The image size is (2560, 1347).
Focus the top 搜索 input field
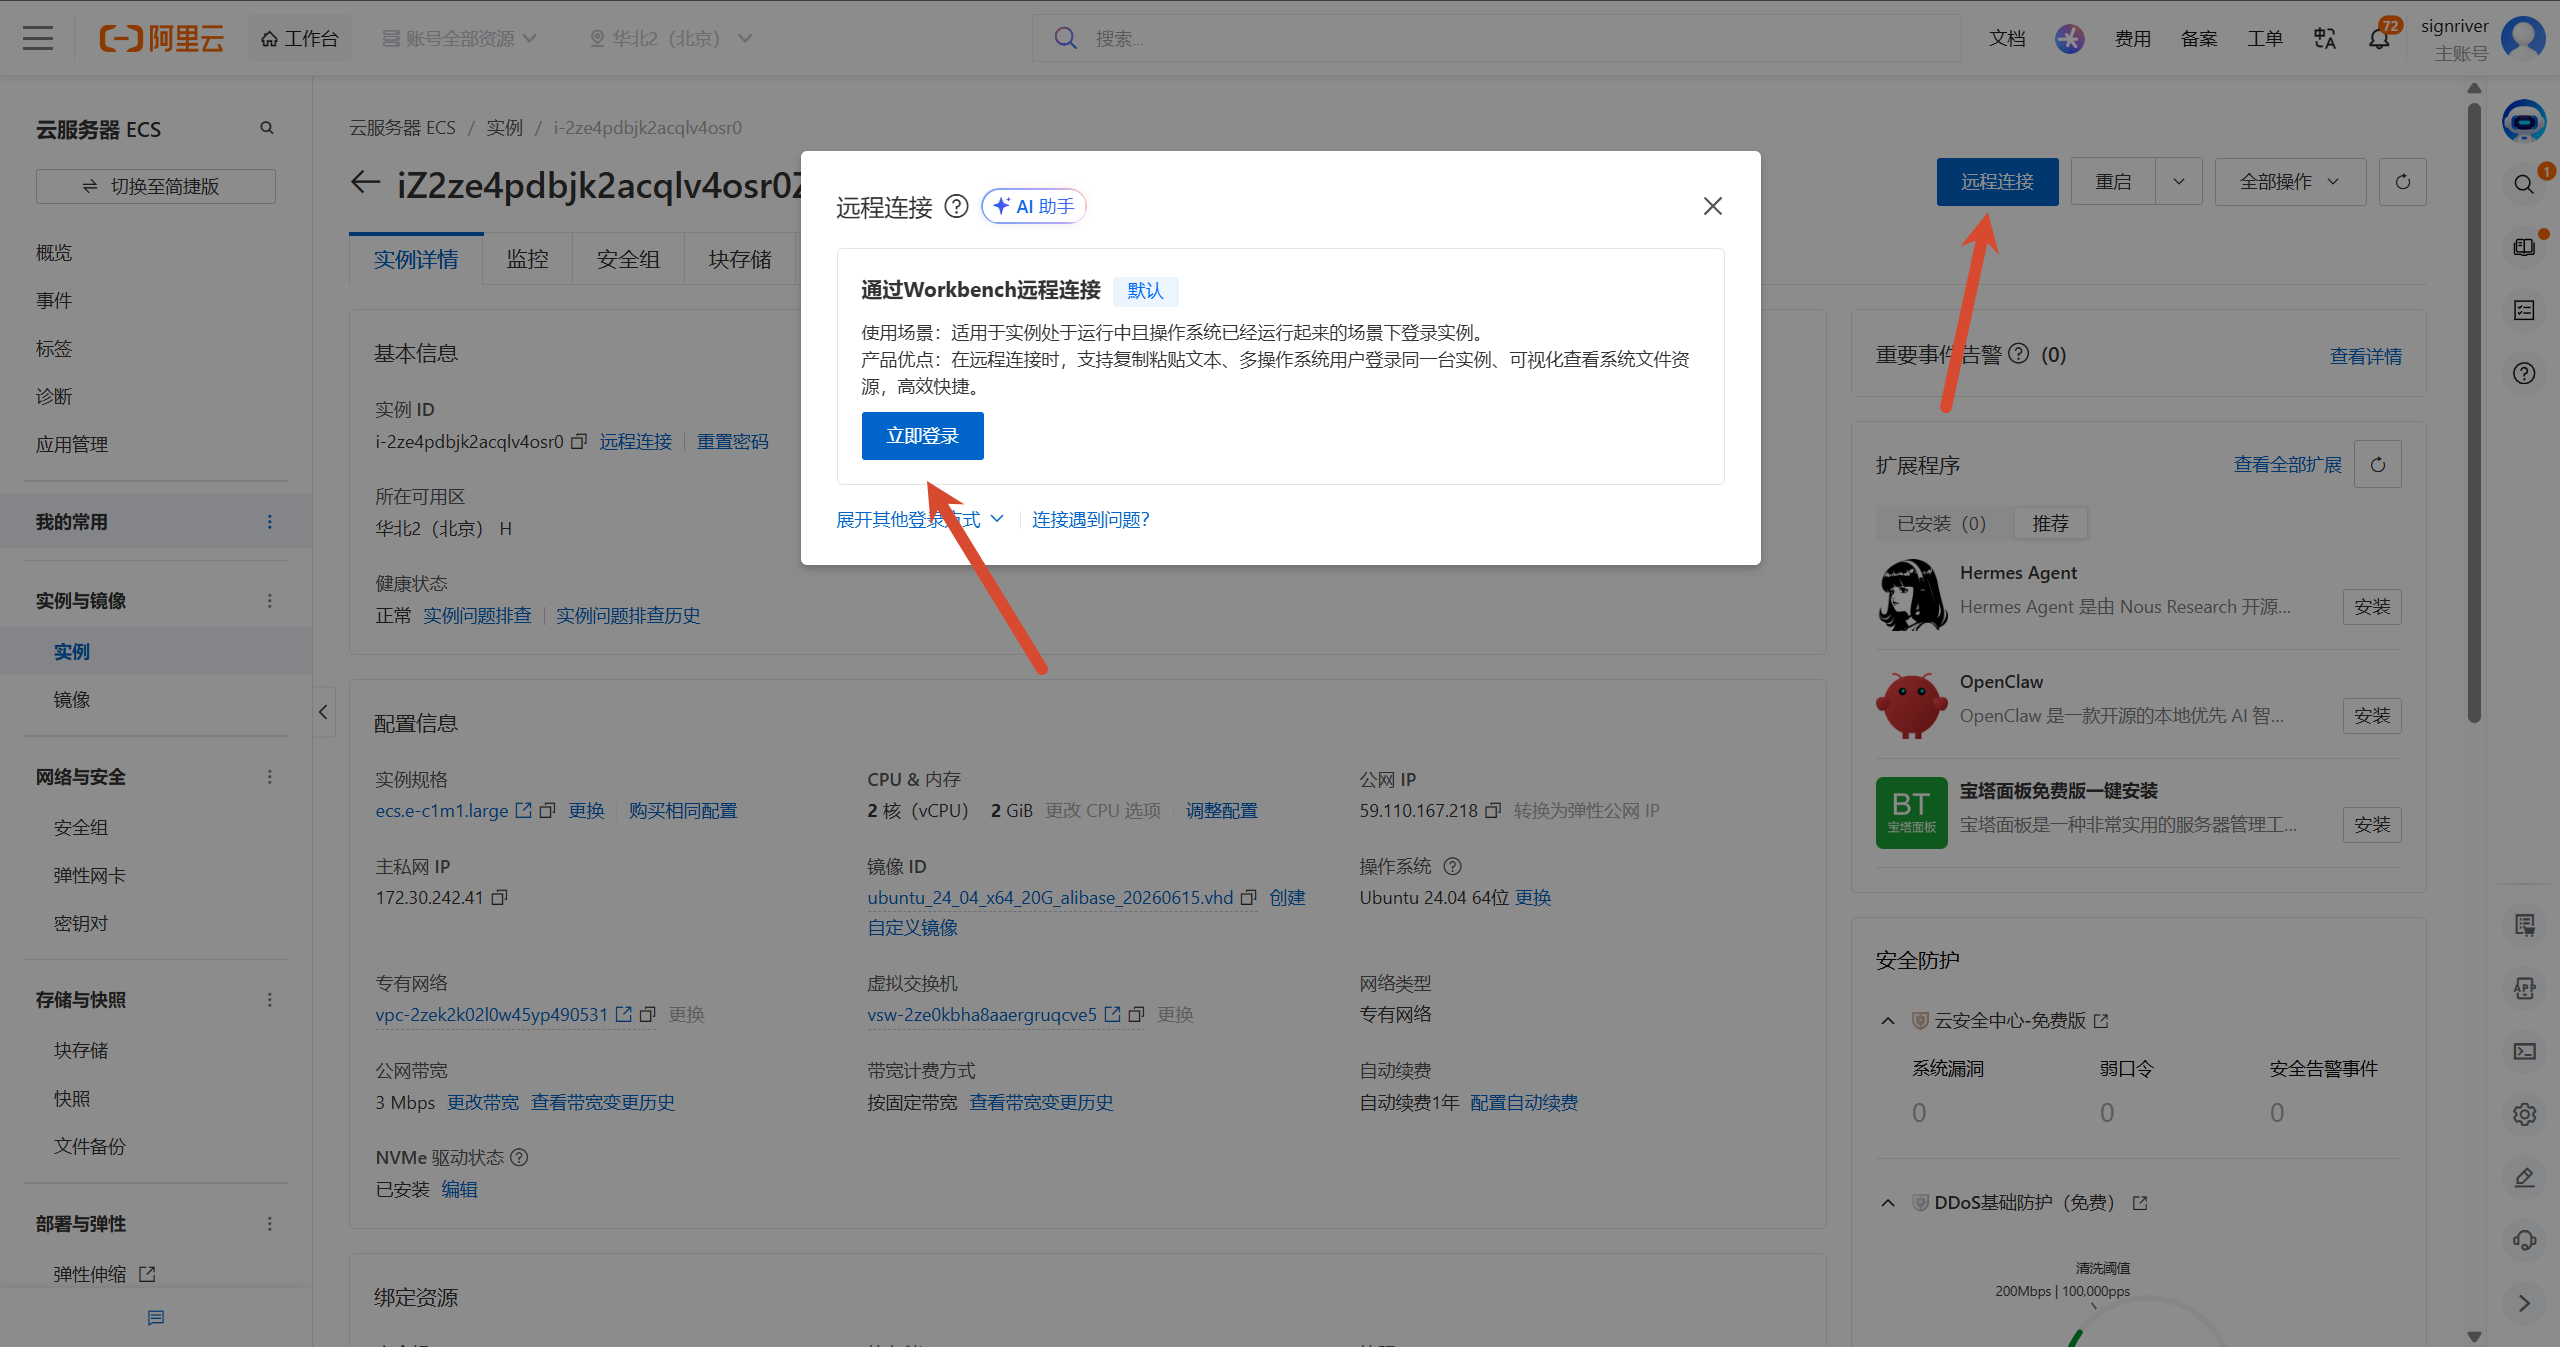pos(1497,38)
